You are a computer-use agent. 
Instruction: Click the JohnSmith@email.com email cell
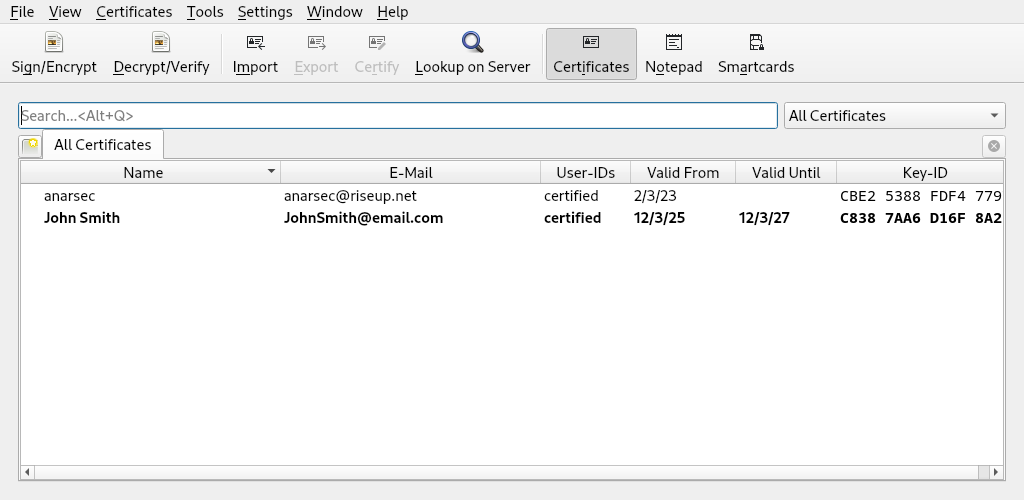(363, 218)
